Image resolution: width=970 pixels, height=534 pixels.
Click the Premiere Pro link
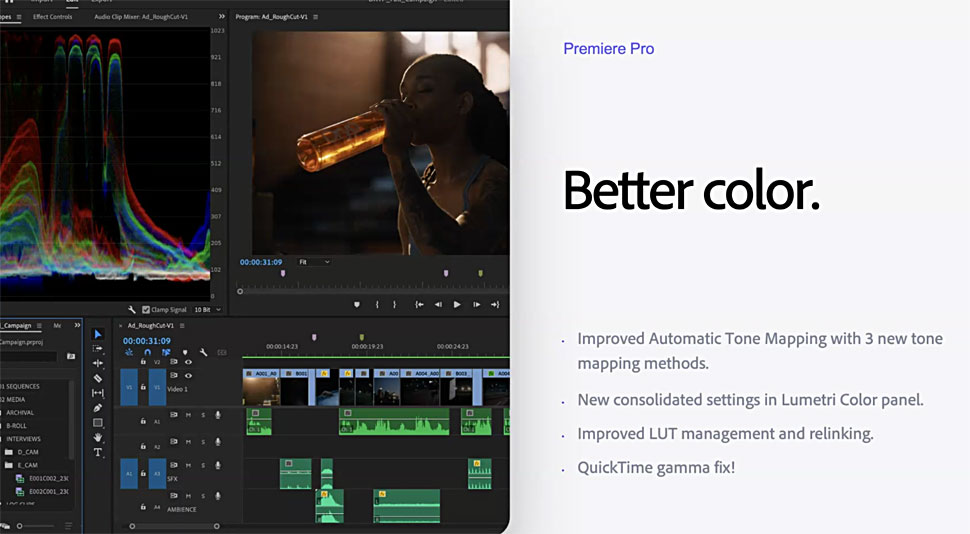[608, 49]
